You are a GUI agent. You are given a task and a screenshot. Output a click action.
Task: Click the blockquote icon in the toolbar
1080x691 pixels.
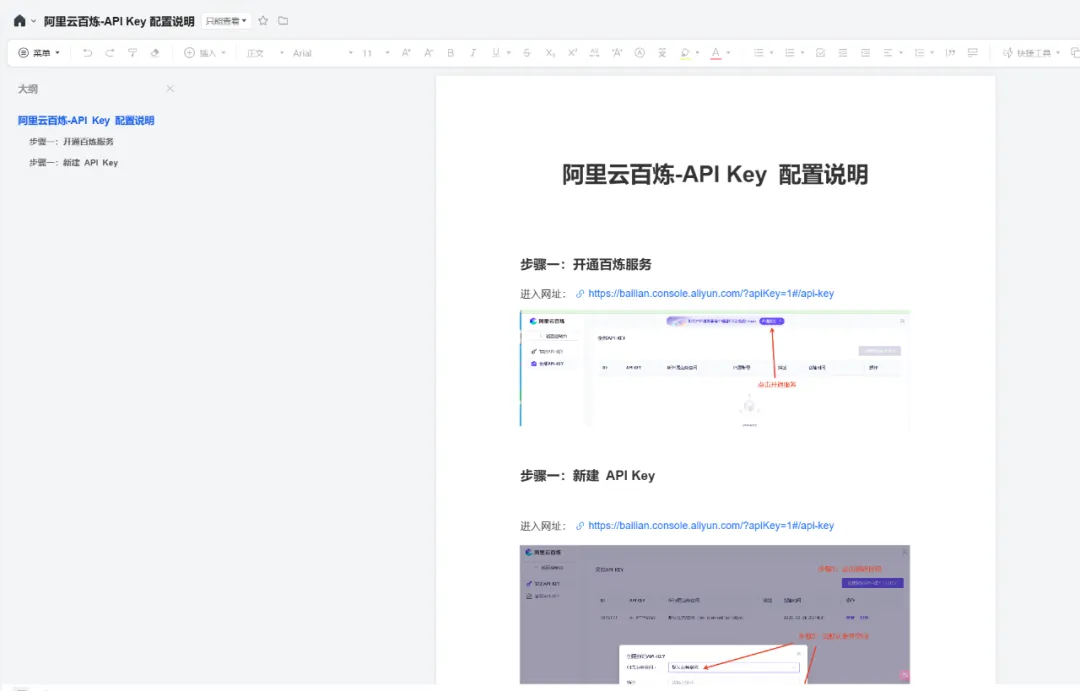click(948, 52)
